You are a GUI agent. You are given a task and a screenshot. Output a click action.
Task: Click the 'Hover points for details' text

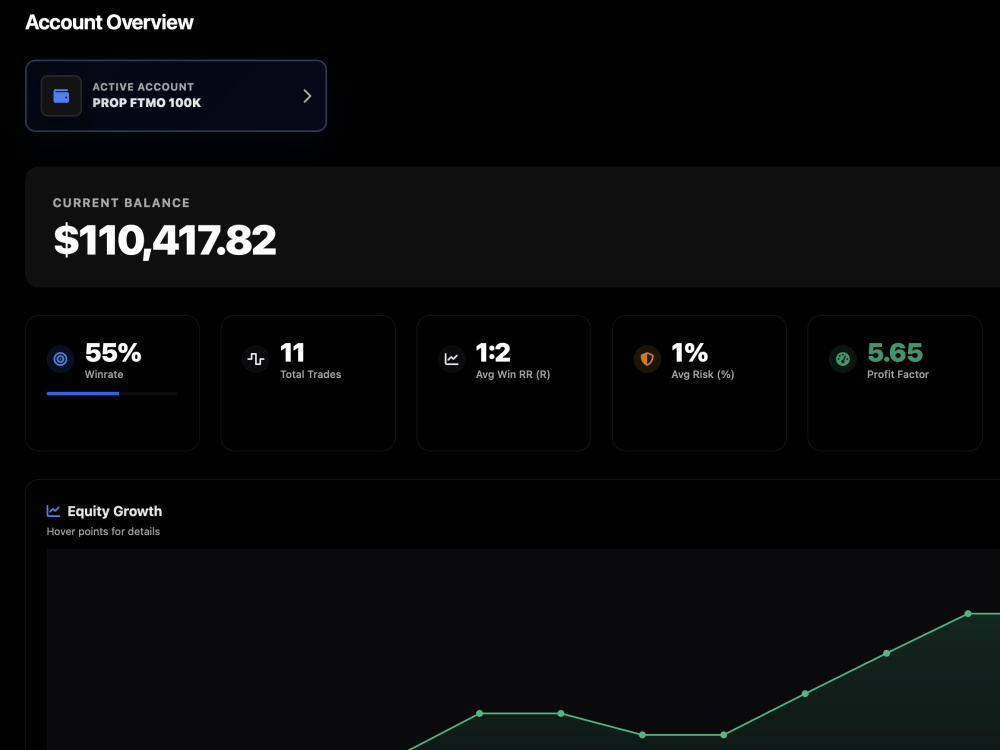[103, 531]
